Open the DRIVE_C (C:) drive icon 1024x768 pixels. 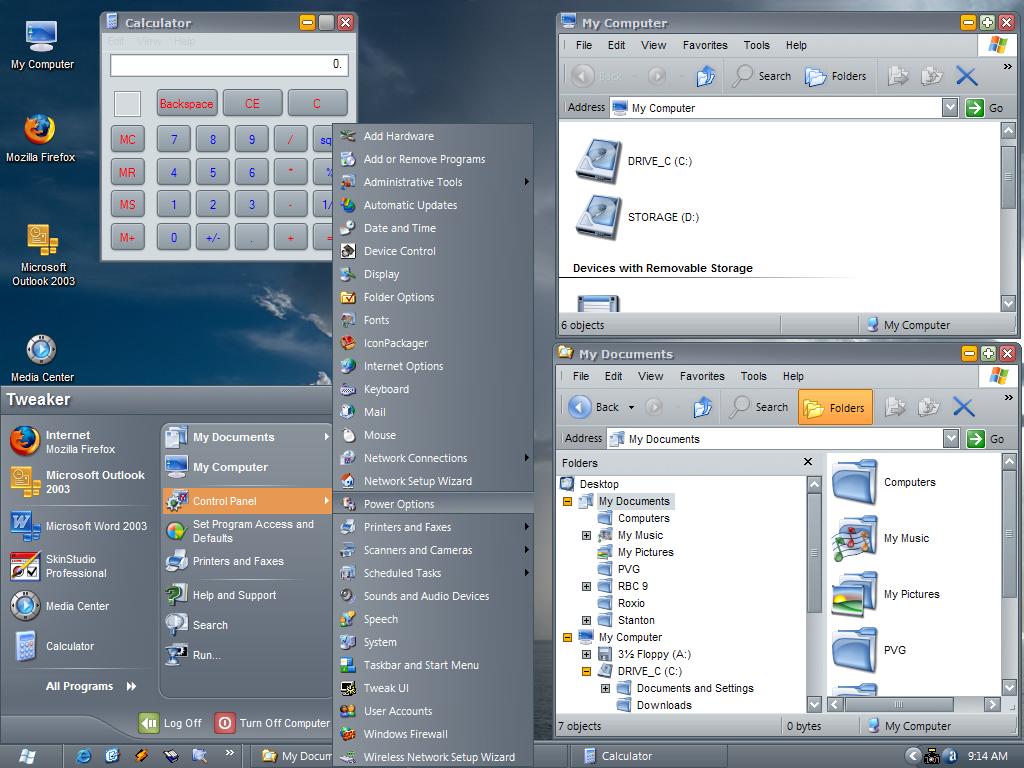(599, 161)
